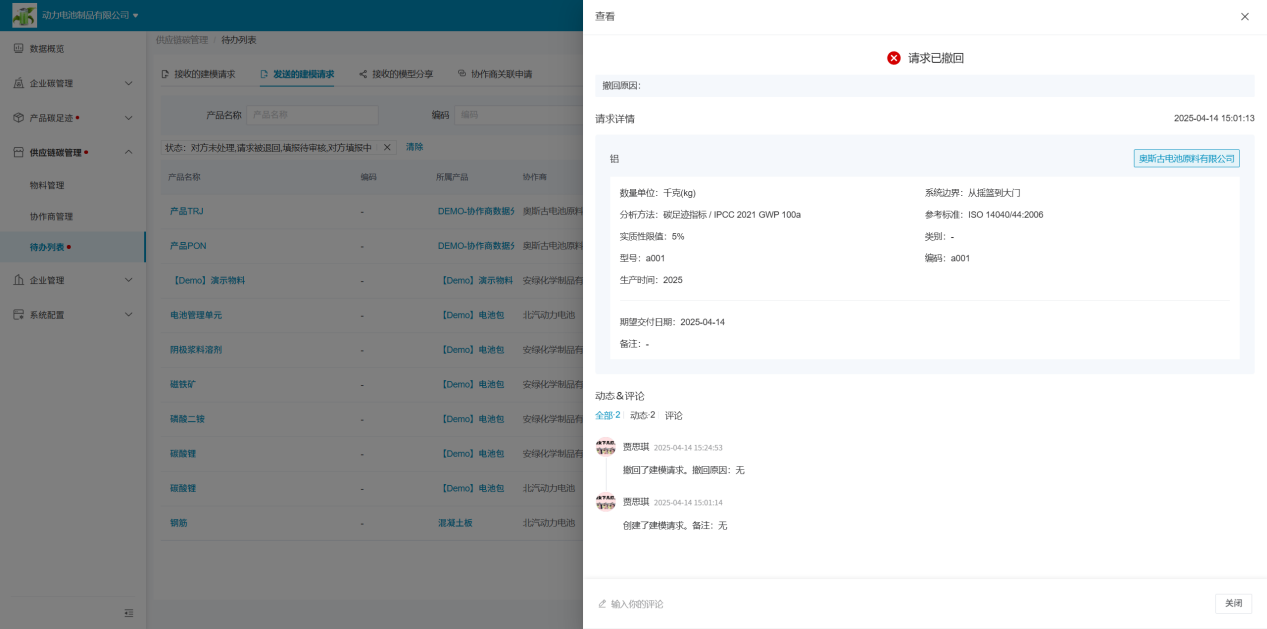Clear filters with 清除 link
Screen dimensions: 1267x629
coord(414,147)
